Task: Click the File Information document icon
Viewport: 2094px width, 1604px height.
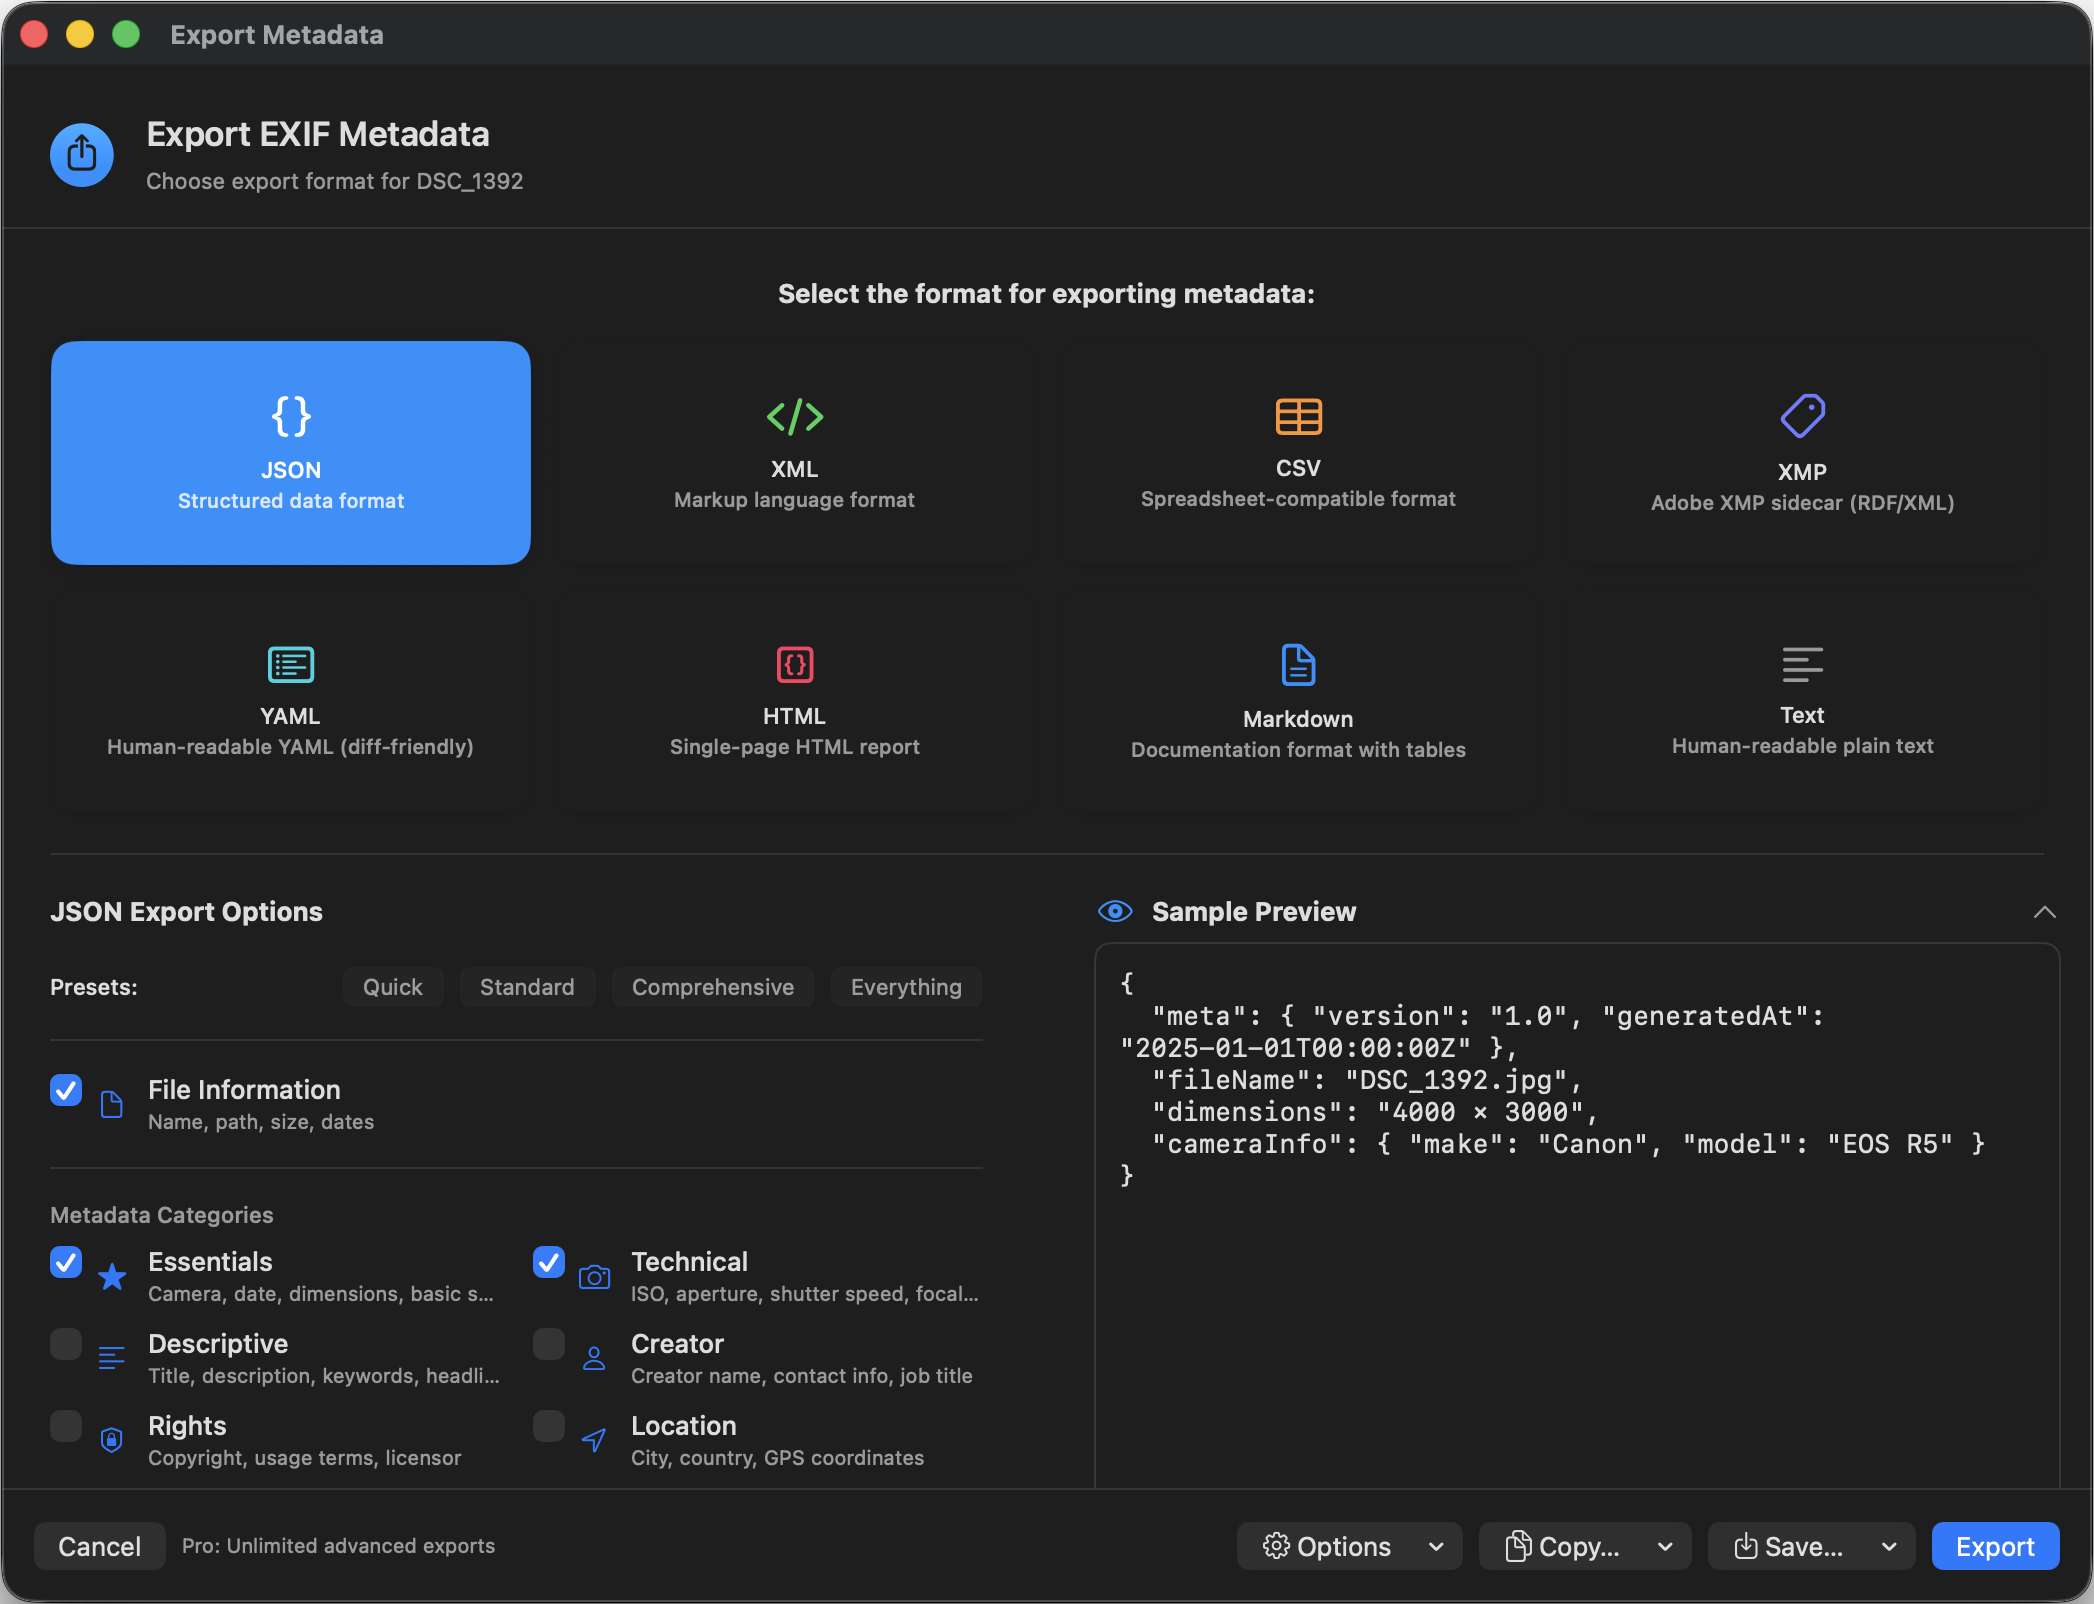Action: (x=112, y=1104)
